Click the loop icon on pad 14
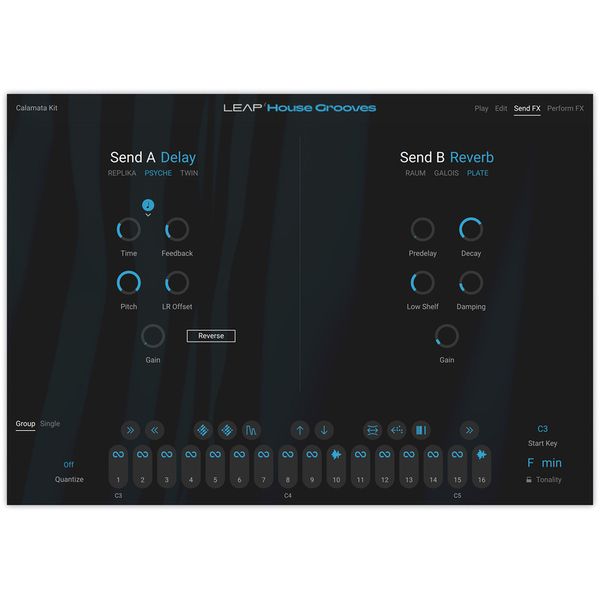The image size is (600, 600). click(433, 454)
